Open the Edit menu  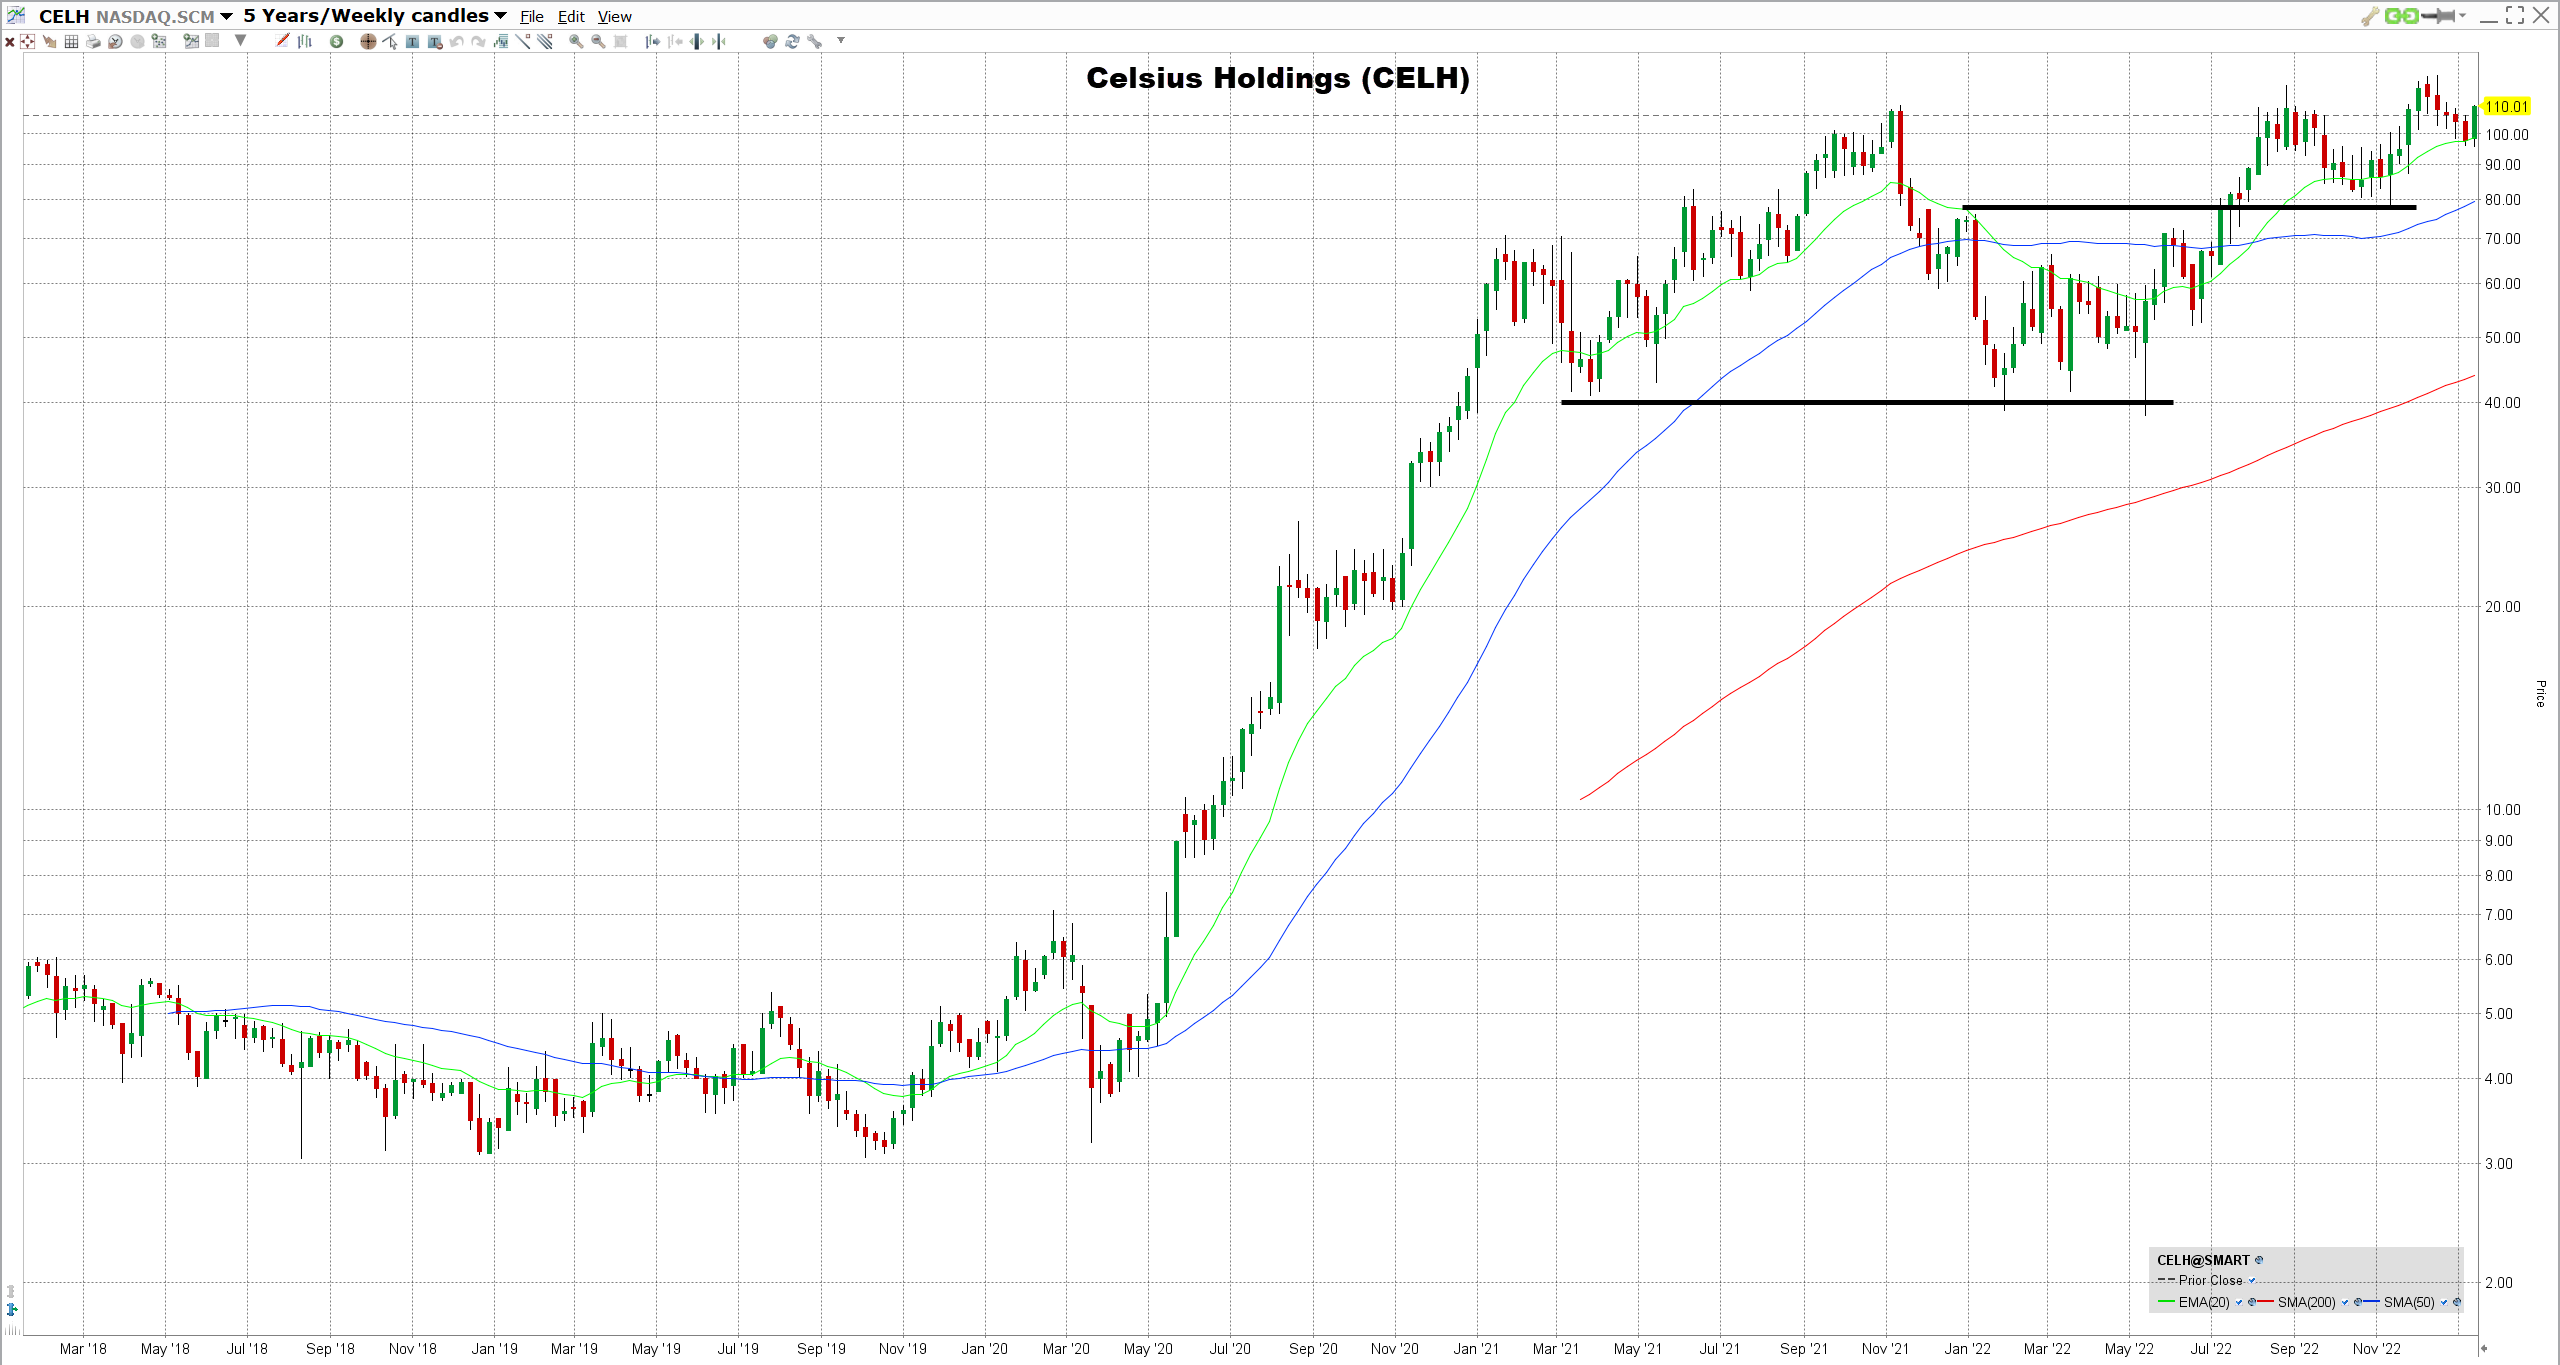pos(571,16)
